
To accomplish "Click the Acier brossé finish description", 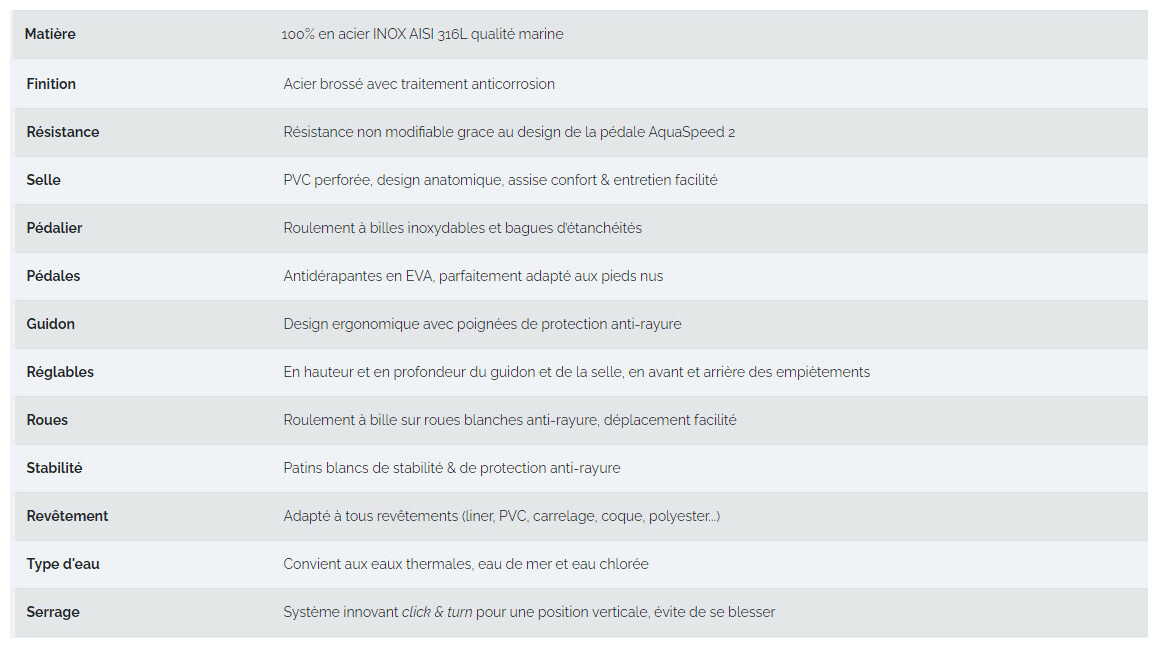I will [x=419, y=84].
